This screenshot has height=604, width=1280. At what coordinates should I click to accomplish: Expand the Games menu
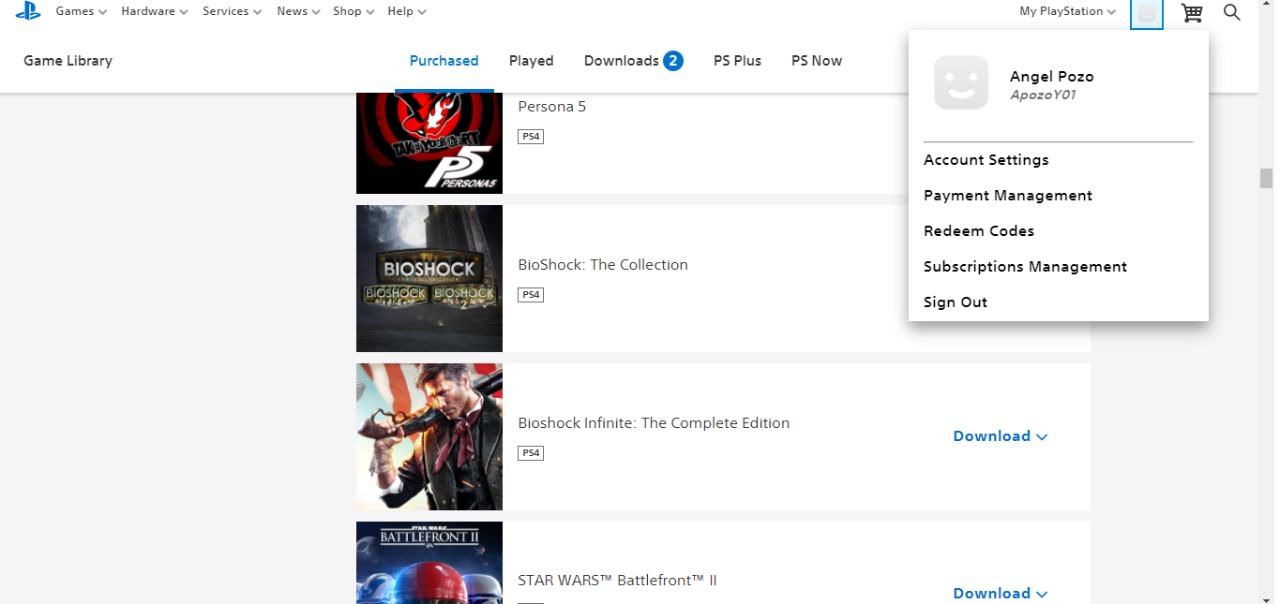coord(81,11)
